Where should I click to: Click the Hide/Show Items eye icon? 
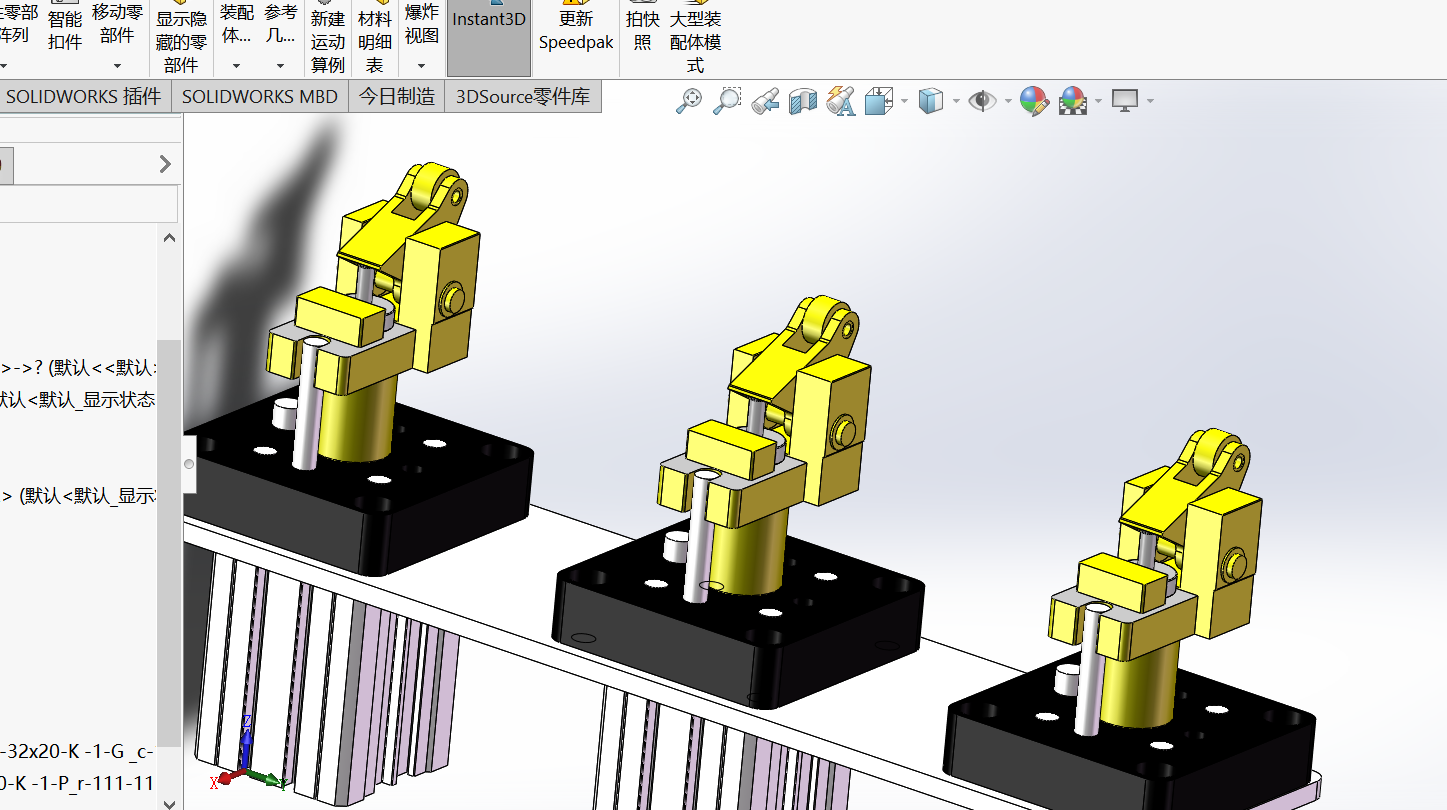click(983, 101)
